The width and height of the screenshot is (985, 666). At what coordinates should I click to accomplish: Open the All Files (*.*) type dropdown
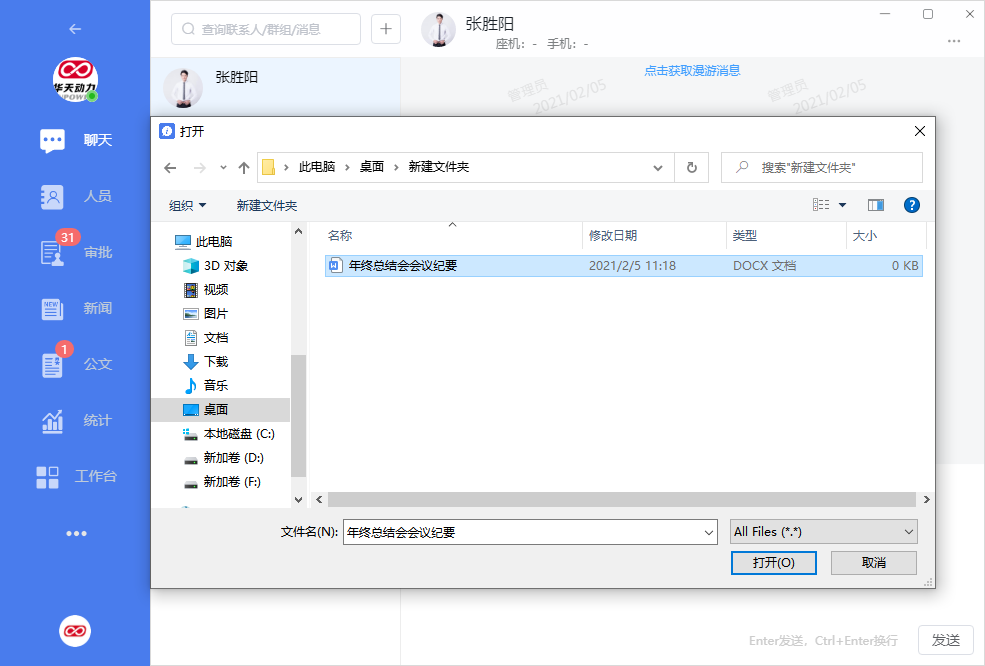pos(822,531)
